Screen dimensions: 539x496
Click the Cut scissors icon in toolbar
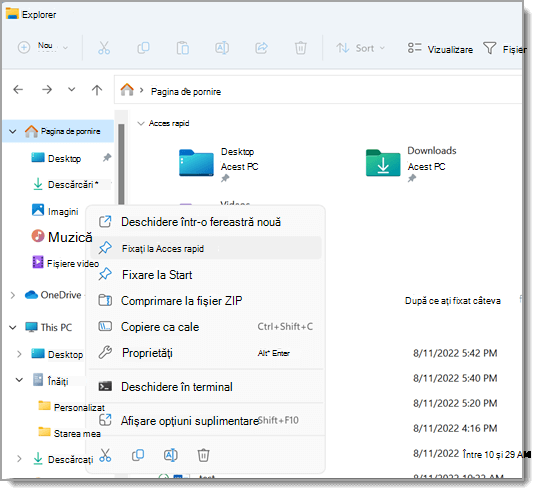coord(104,48)
